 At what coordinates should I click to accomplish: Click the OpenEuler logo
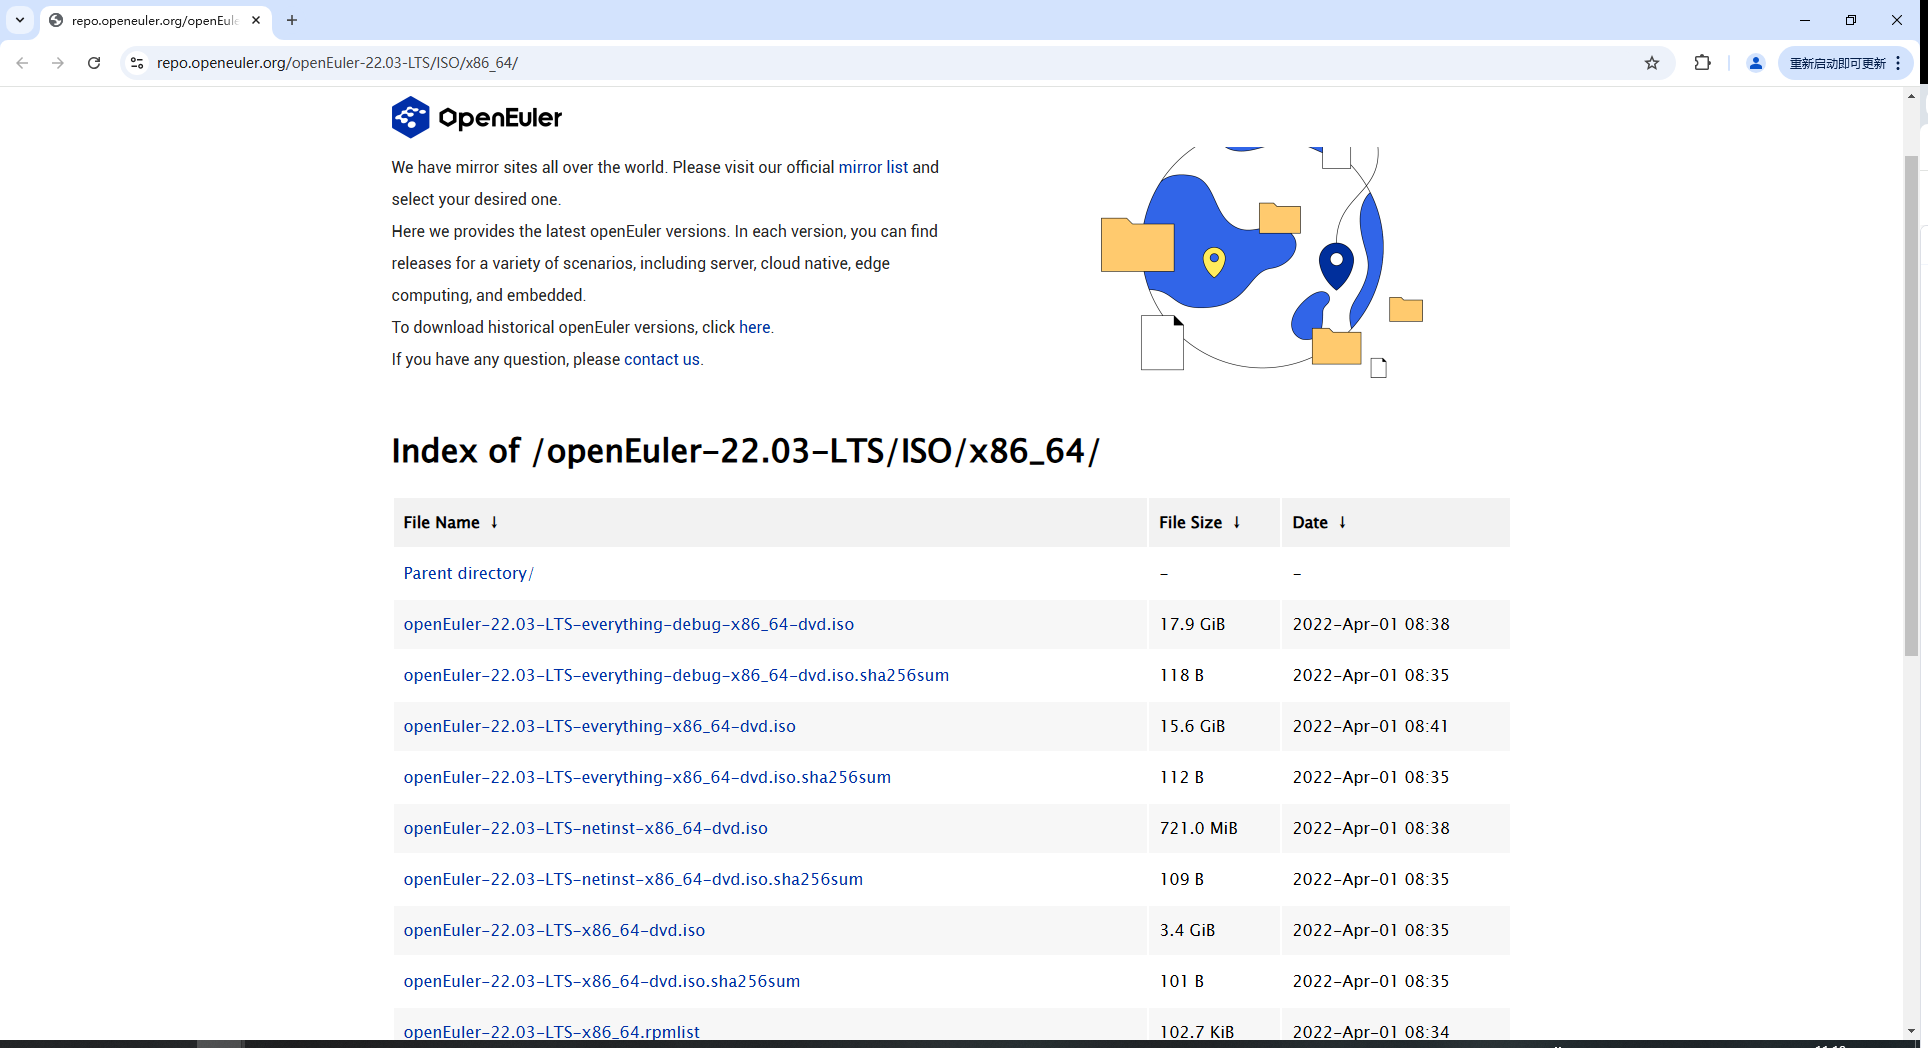[477, 117]
